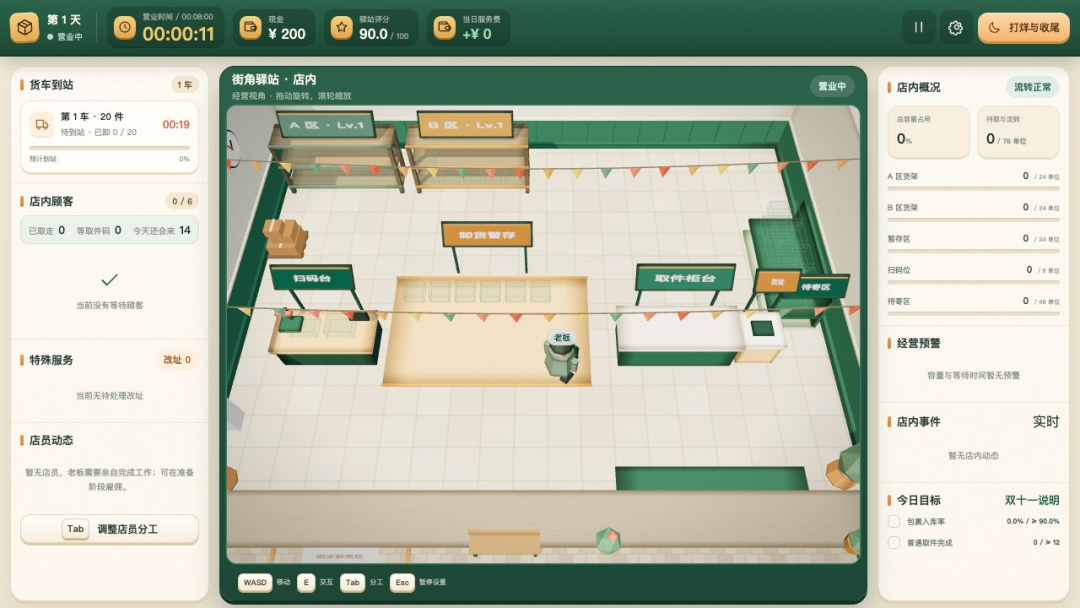1080x608 pixels.
Task: Toggle the 包裹入库率 goal checkbox
Action: tap(894, 521)
